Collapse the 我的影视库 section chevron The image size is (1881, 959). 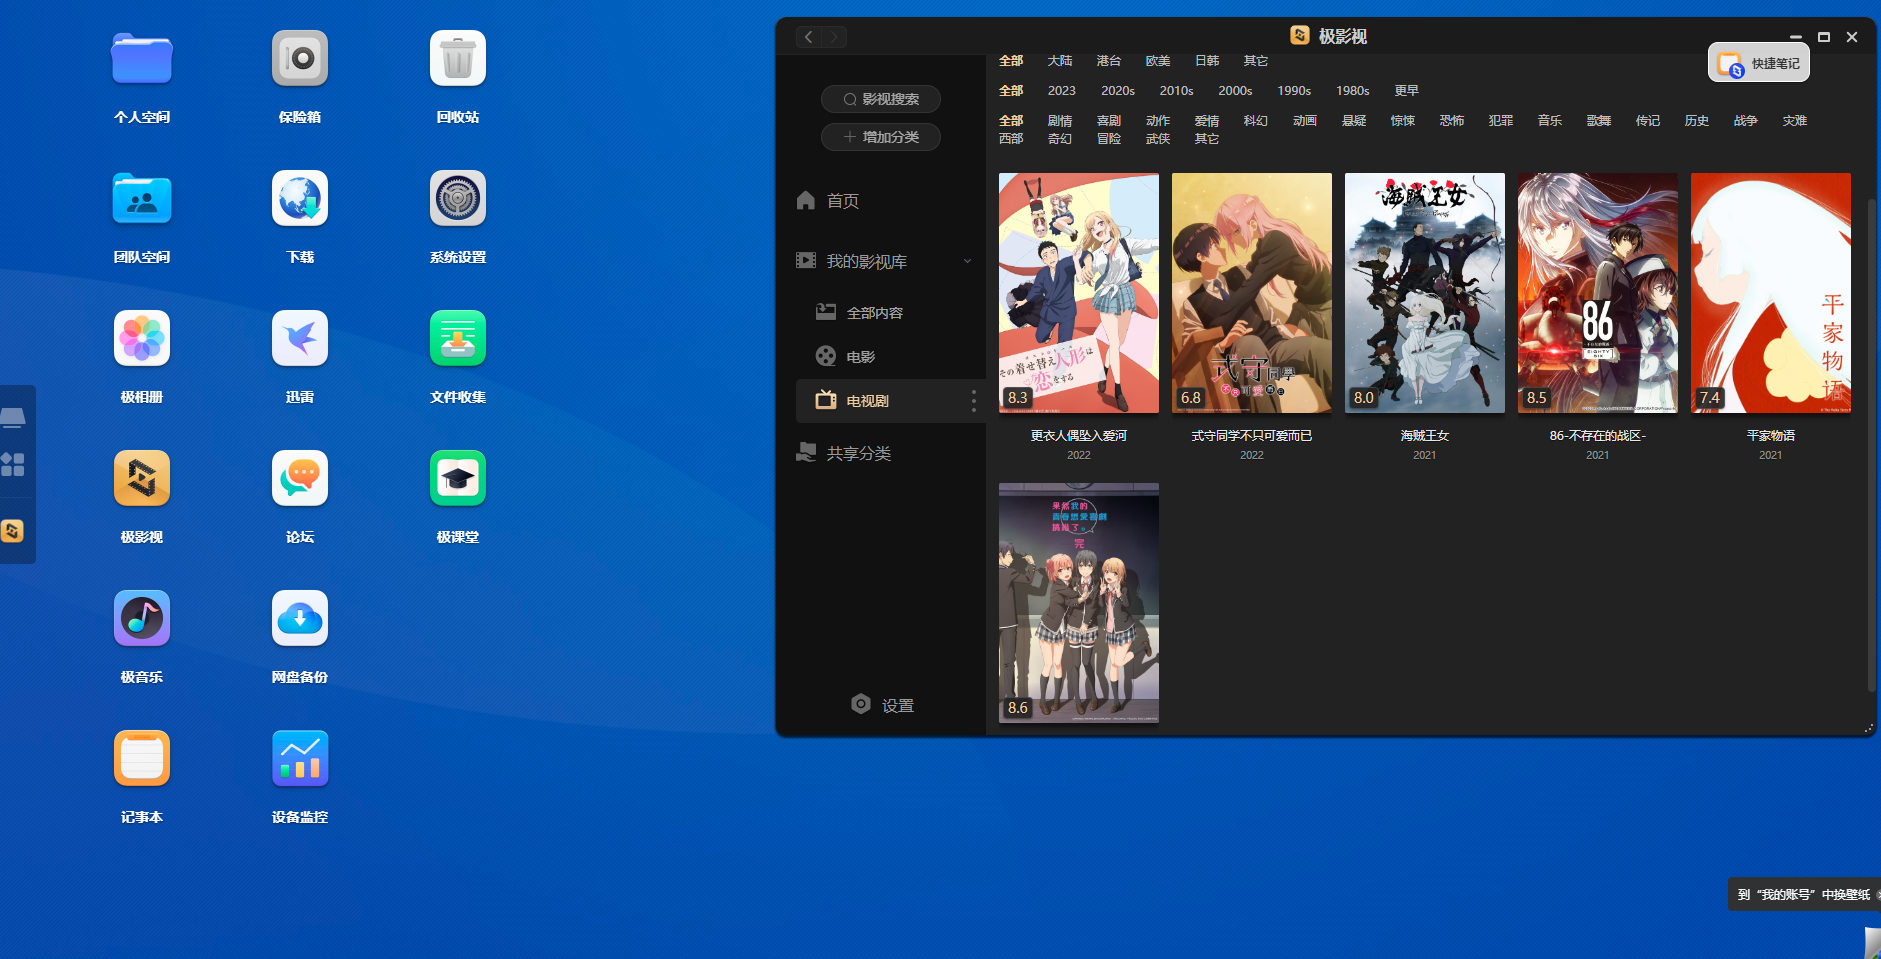(x=967, y=261)
